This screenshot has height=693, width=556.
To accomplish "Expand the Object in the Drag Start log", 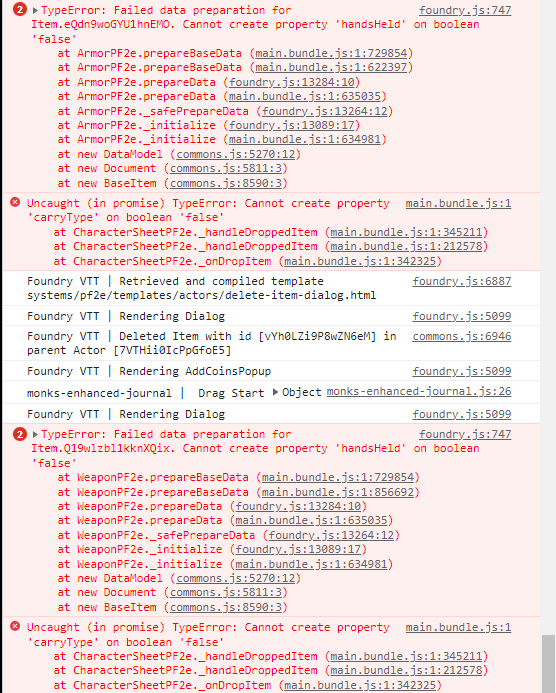I will pos(275,392).
